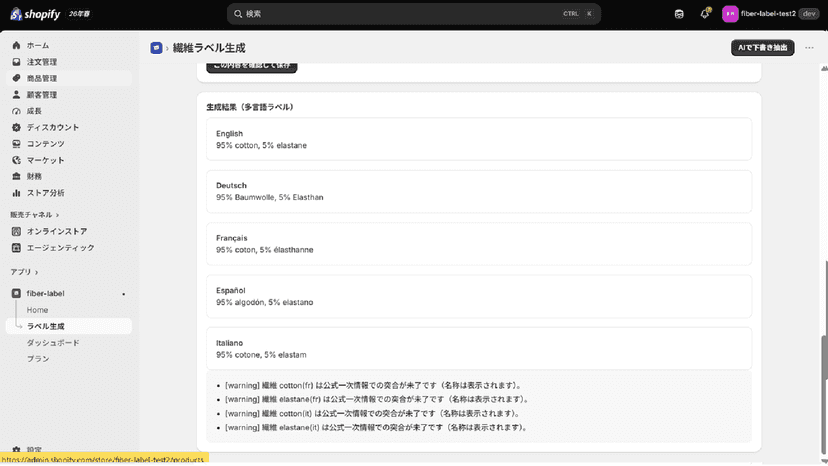
Task: Click the English label result card
Action: pos(479,139)
